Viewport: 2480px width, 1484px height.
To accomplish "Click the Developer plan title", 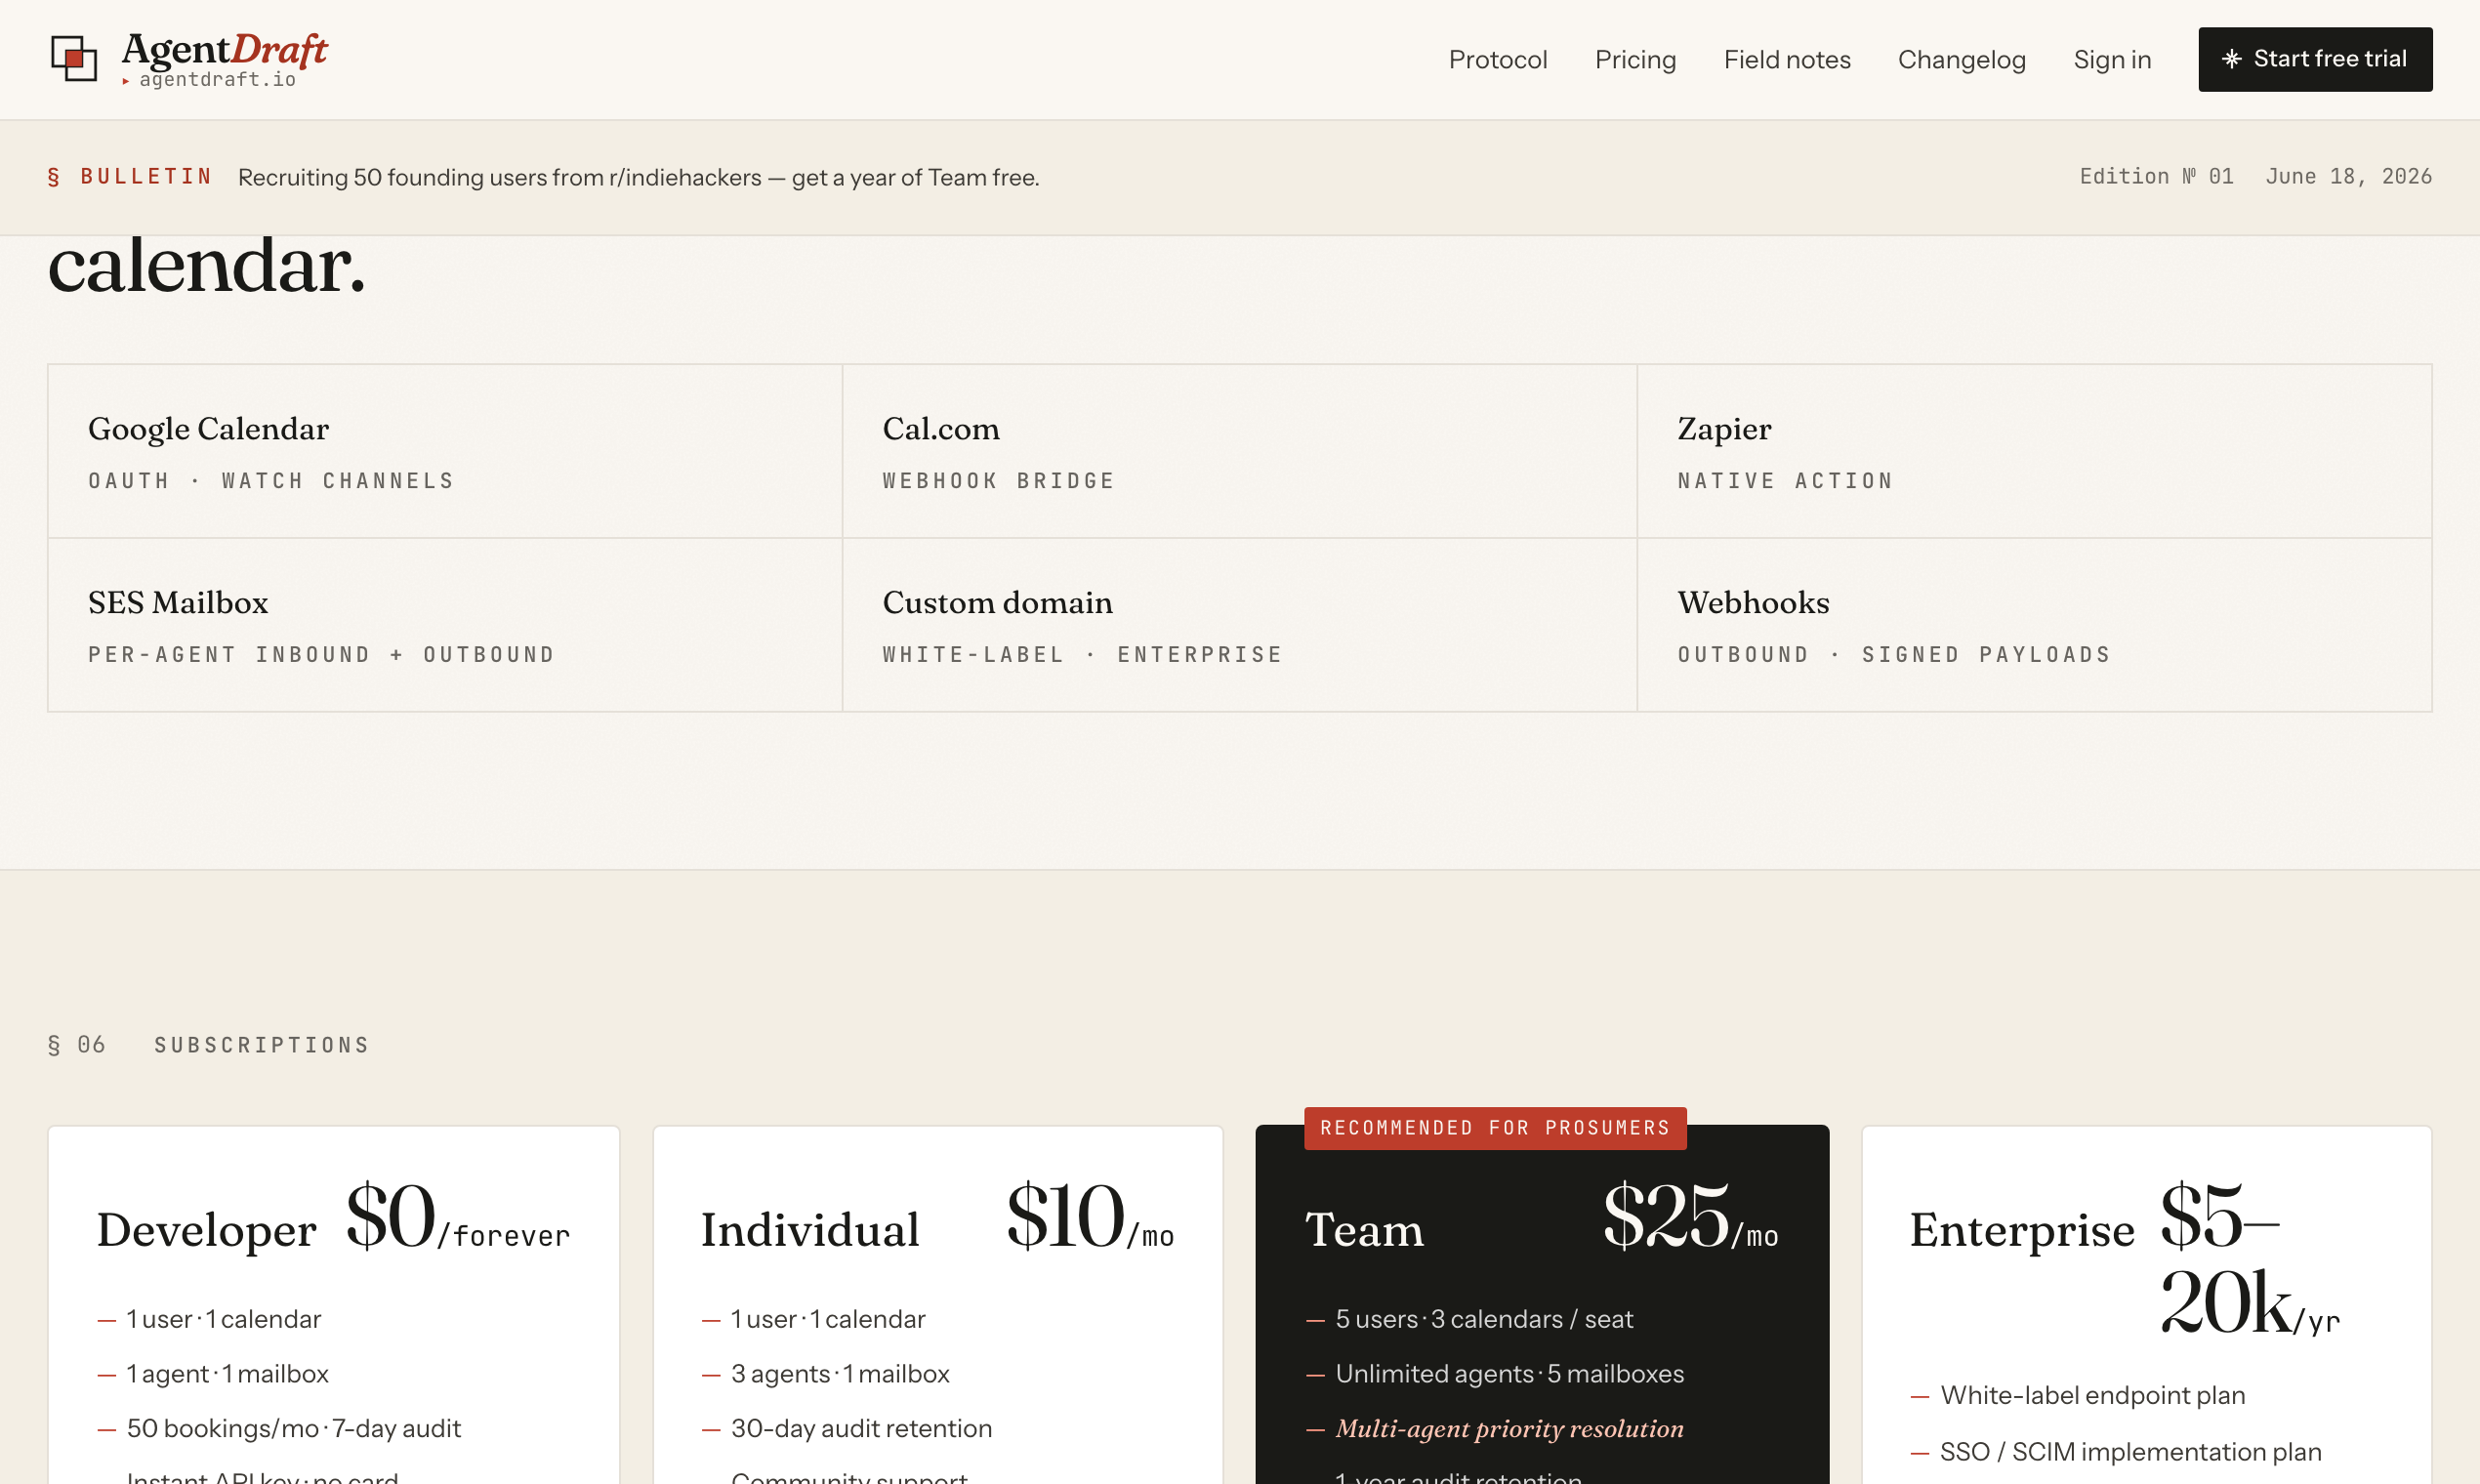I will [206, 1229].
